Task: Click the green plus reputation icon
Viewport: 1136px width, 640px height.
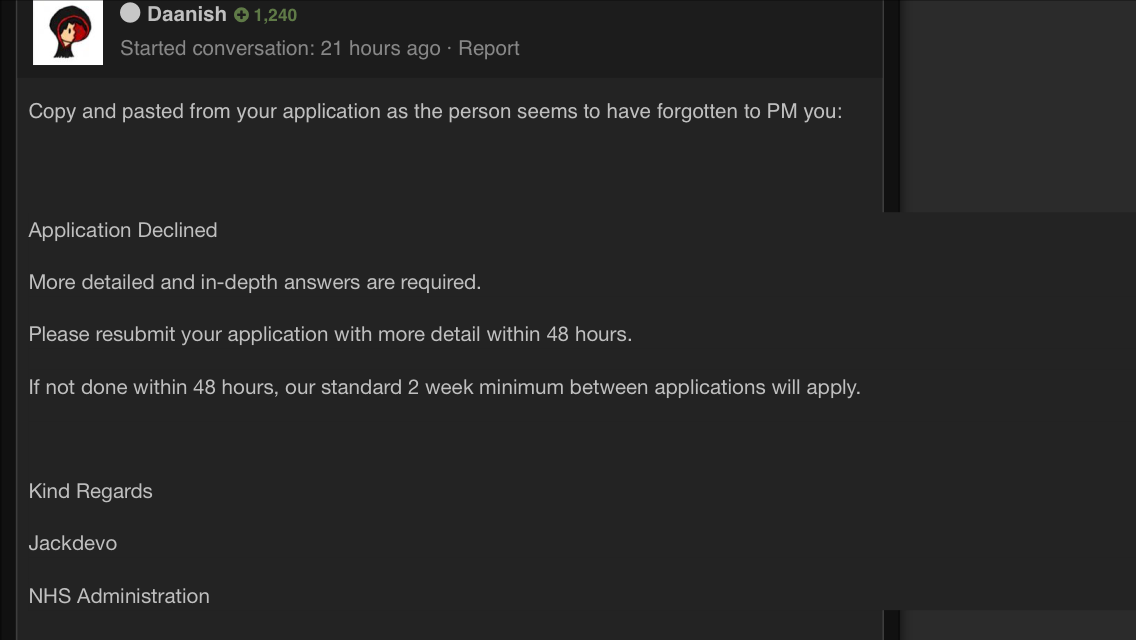Action: point(241,15)
